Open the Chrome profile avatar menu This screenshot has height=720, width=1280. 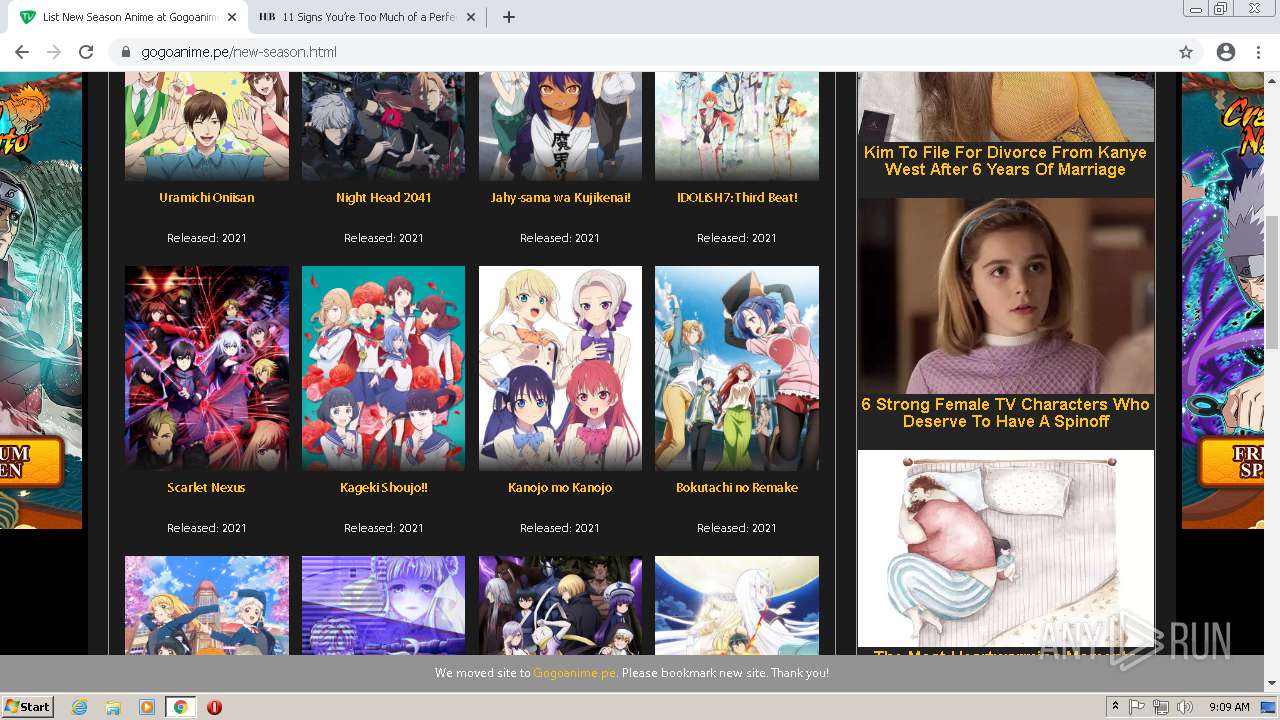pos(1226,52)
